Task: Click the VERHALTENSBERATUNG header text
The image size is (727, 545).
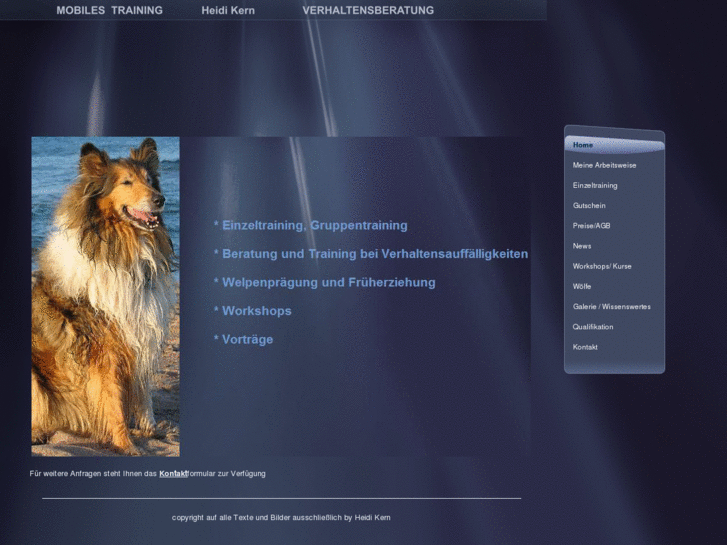Action: [x=368, y=10]
